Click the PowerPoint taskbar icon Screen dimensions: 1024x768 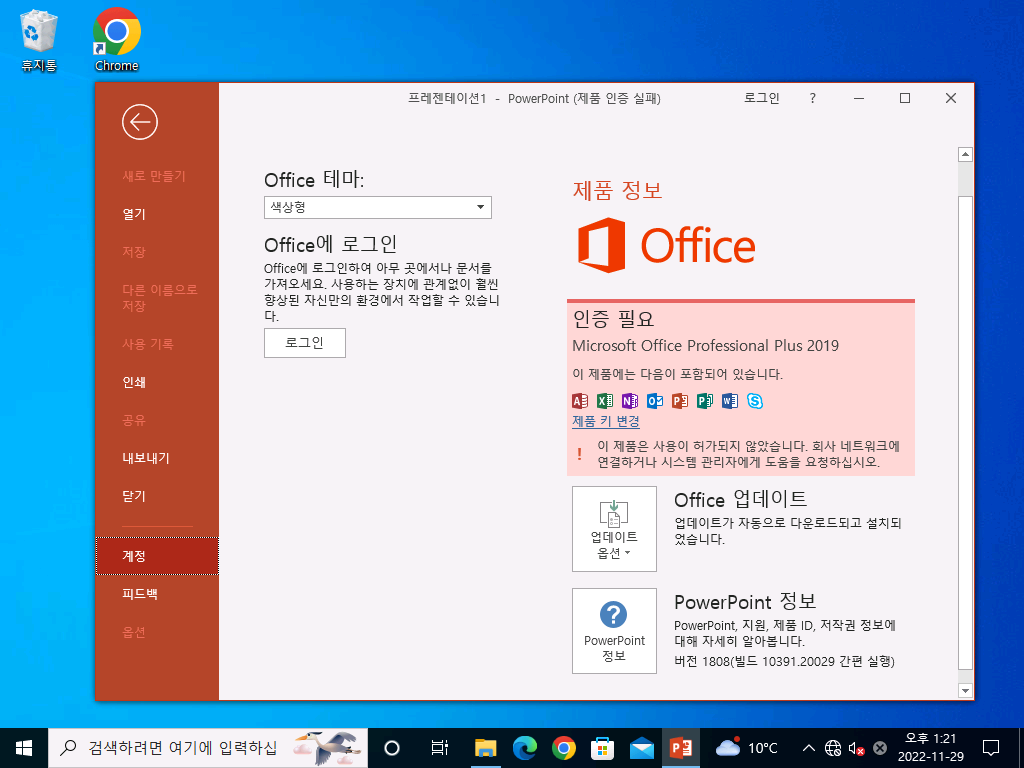coord(681,748)
